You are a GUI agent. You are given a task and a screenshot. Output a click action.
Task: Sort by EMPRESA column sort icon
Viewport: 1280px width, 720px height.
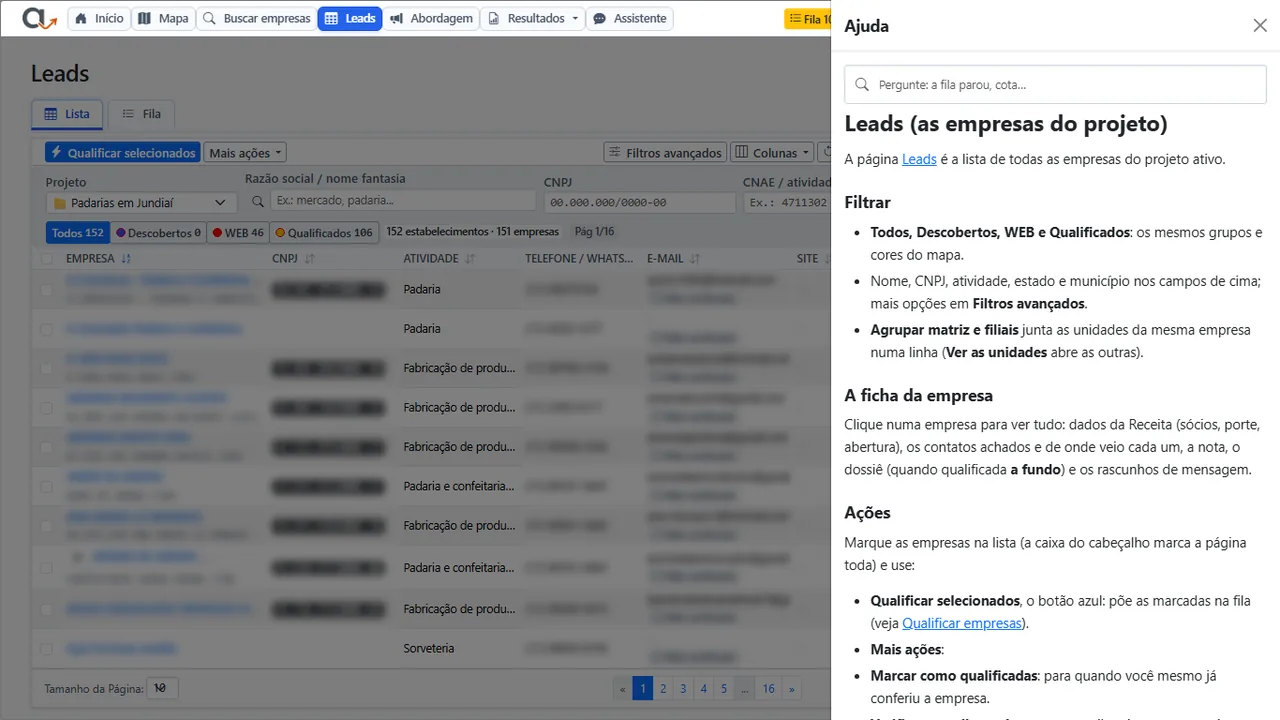coord(126,259)
